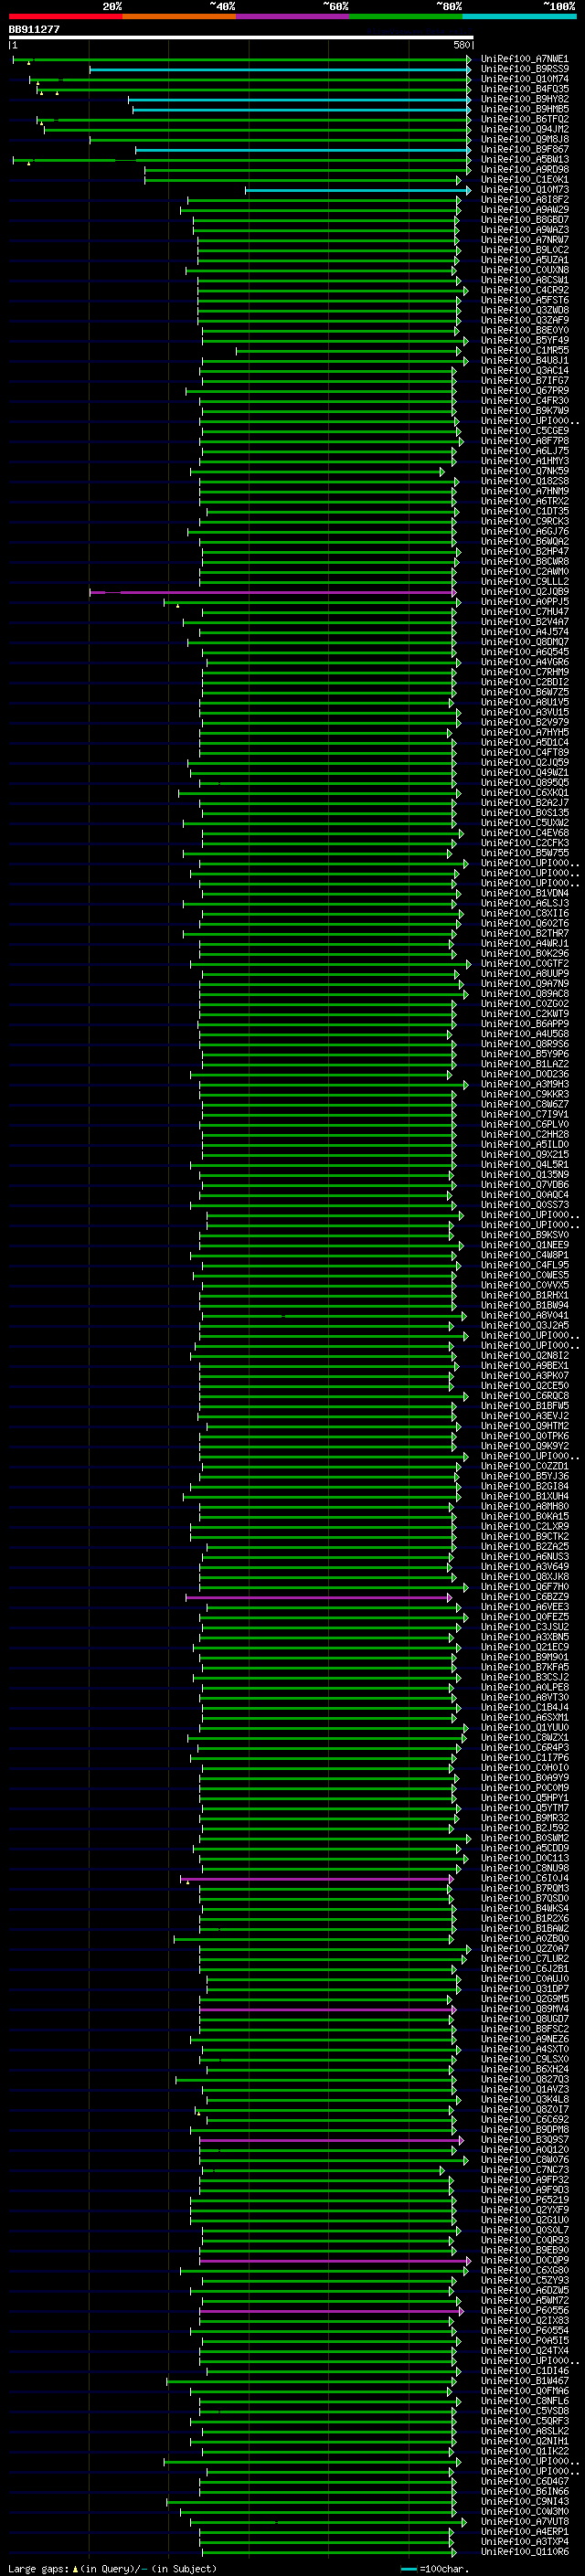Screen dimensions: 585x2576
Task: Select hit label UniRef100_Q10M73
Action: tap(524, 190)
